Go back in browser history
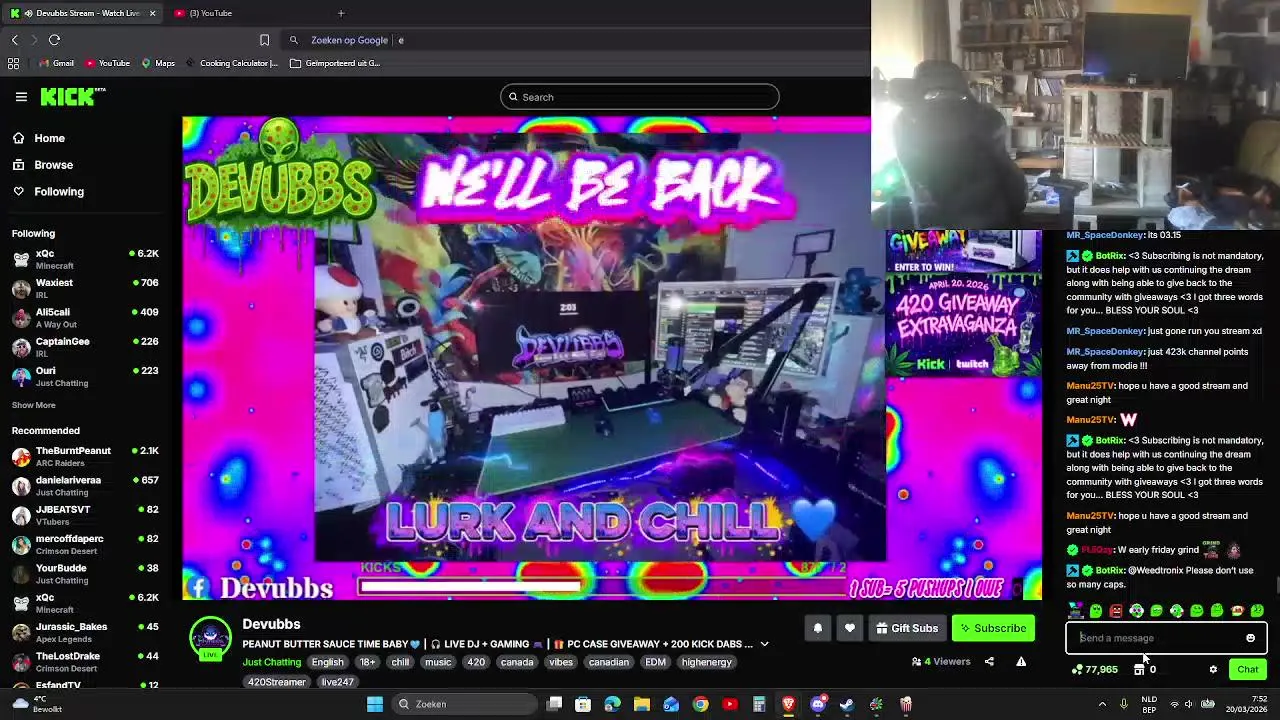This screenshot has width=1280, height=720. (14, 40)
